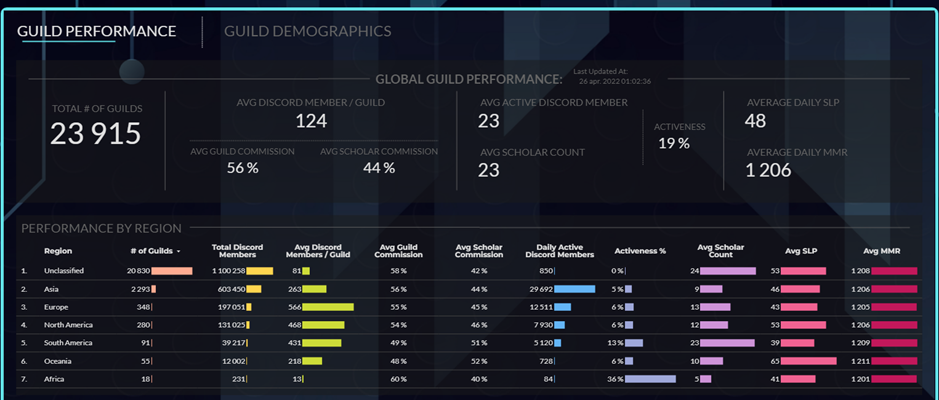Image resolution: width=939 pixels, height=400 pixels.
Task: Click the Last Updated At timestamp
Action: point(614,80)
